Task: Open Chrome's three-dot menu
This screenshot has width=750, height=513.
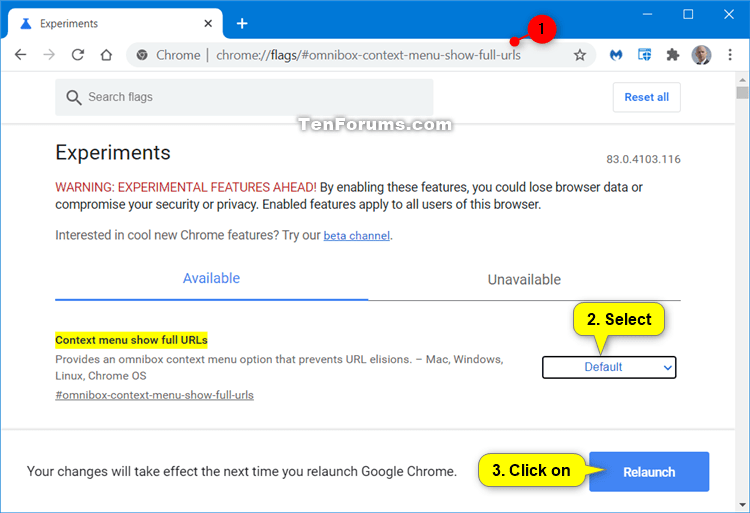Action: 730,55
